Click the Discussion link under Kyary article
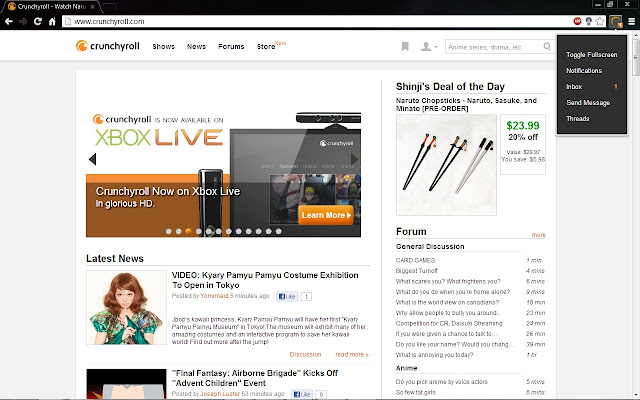The height and width of the screenshot is (400, 640). click(x=305, y=355)
